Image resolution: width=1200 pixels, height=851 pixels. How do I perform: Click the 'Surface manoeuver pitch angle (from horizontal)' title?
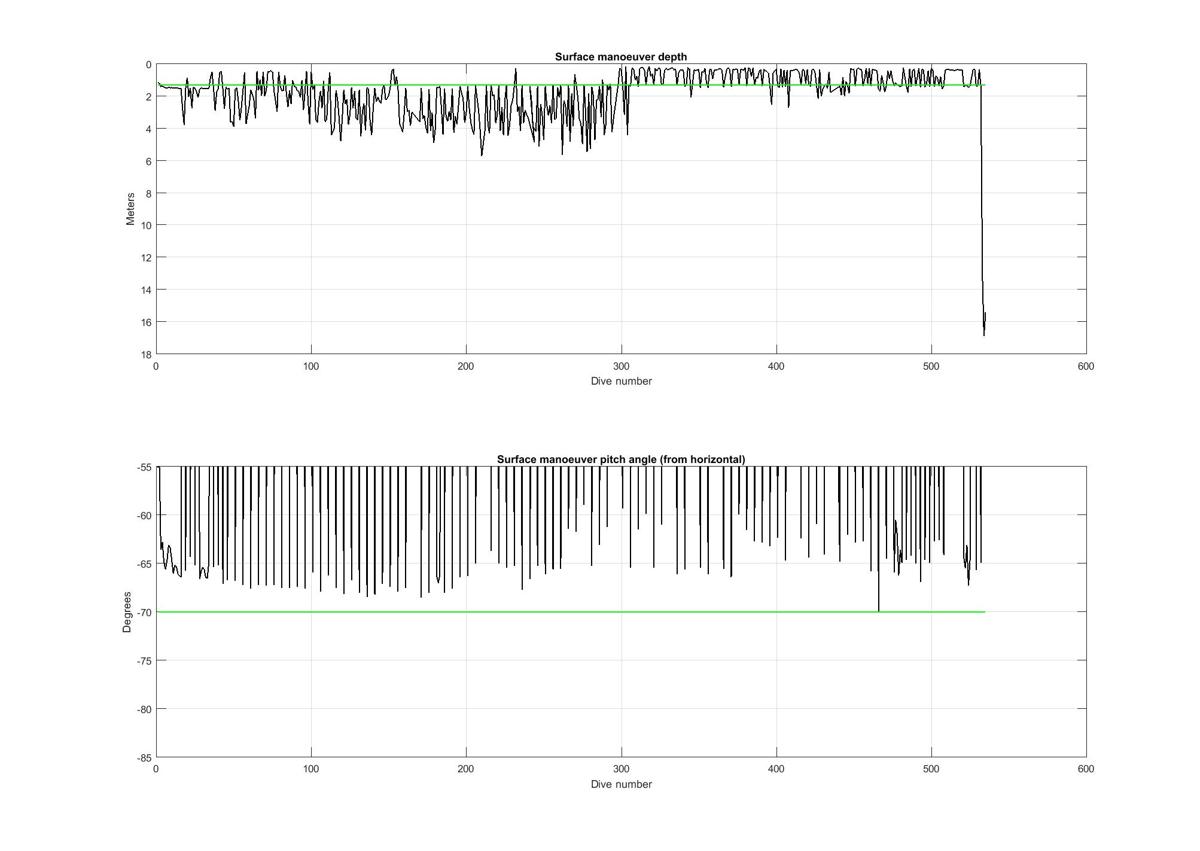pos(621,459)
